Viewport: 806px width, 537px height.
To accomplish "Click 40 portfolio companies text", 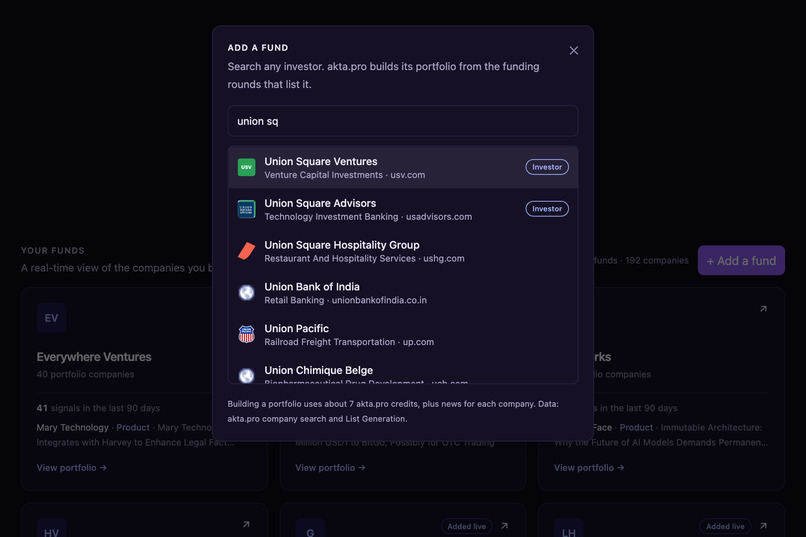I will point(85,374).
